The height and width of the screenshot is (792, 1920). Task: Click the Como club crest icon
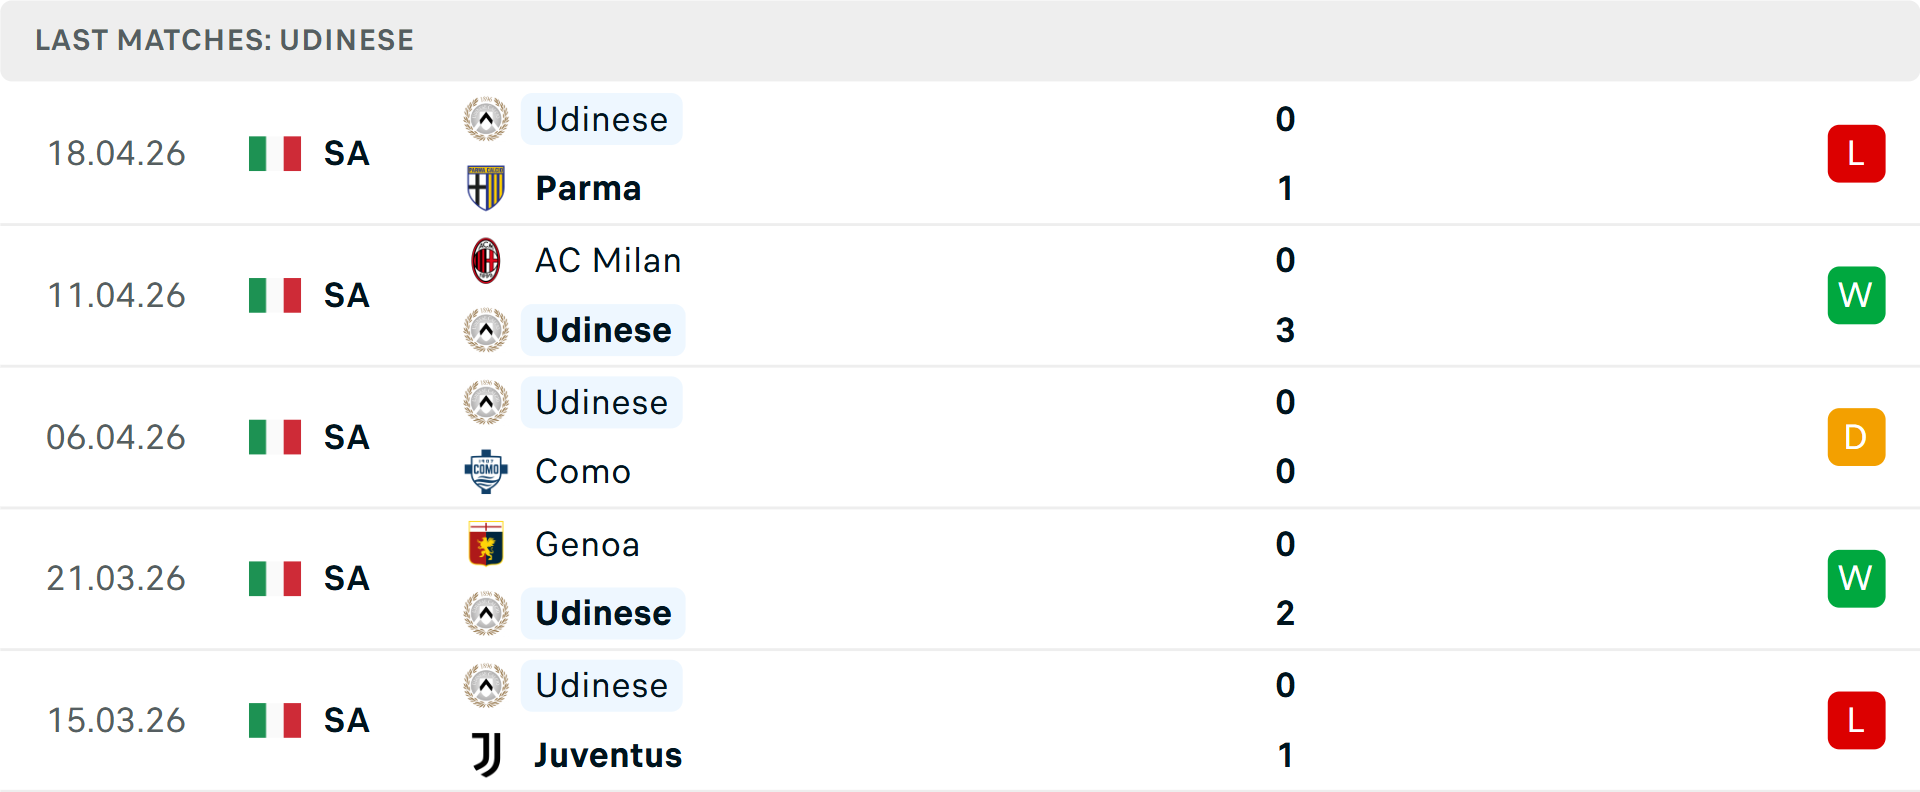pos(486,471)
